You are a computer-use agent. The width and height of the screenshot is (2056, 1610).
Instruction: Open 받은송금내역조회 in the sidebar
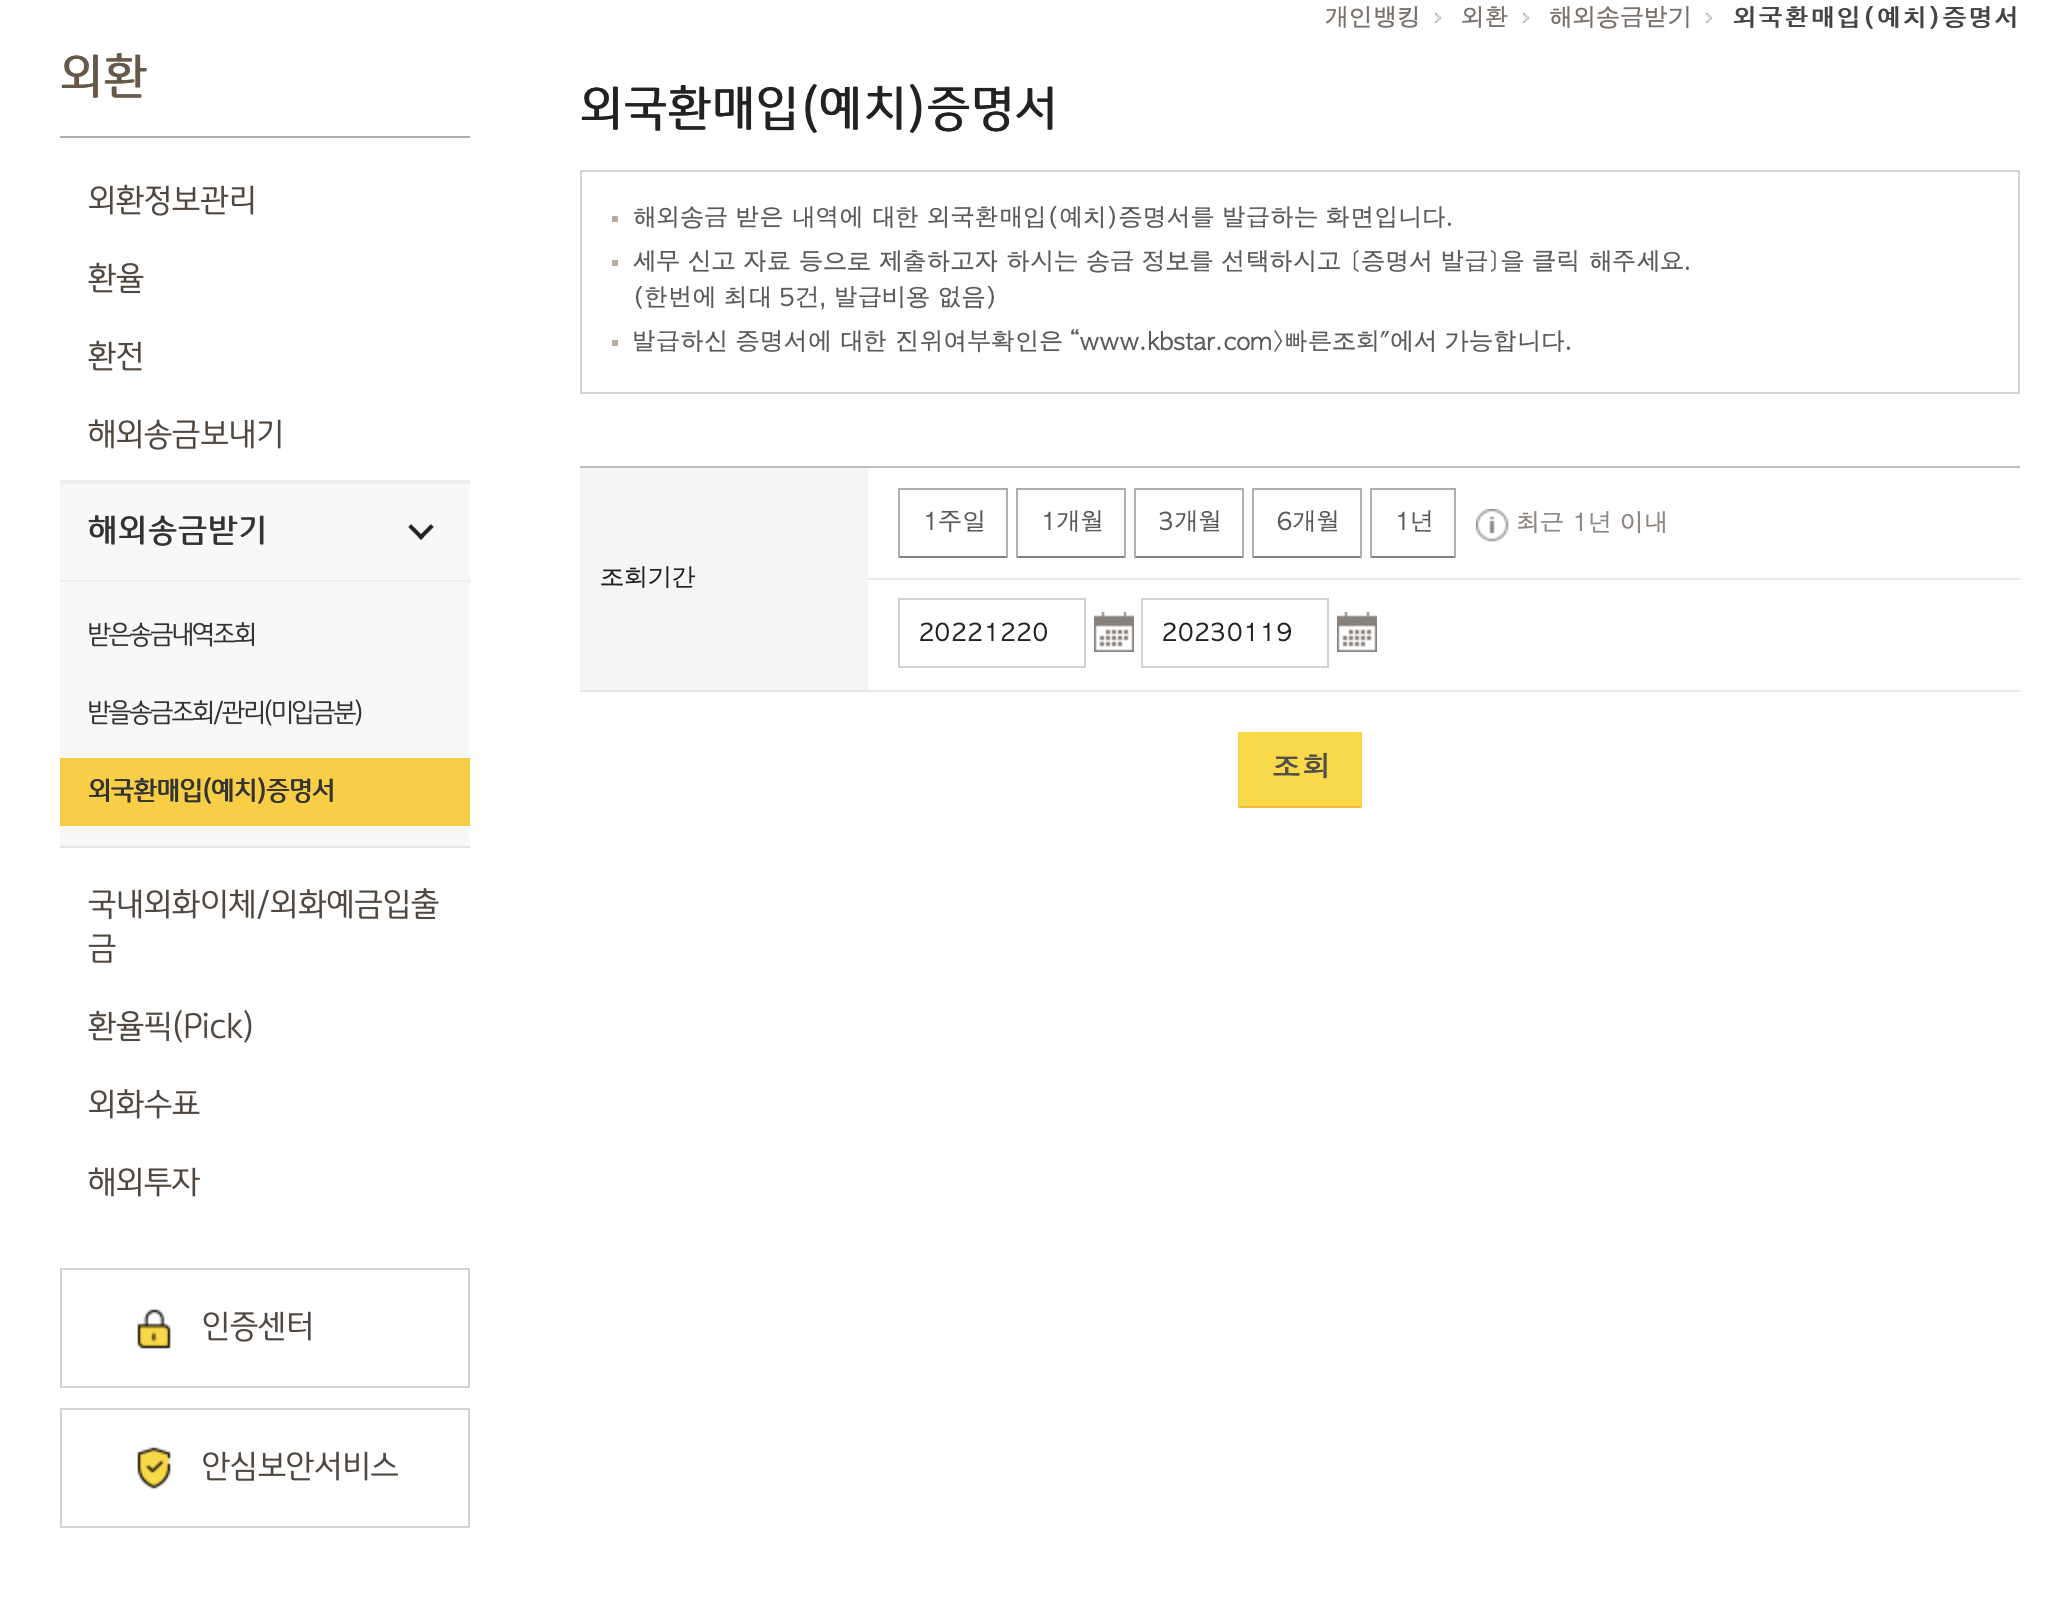(x=172, y=634)
